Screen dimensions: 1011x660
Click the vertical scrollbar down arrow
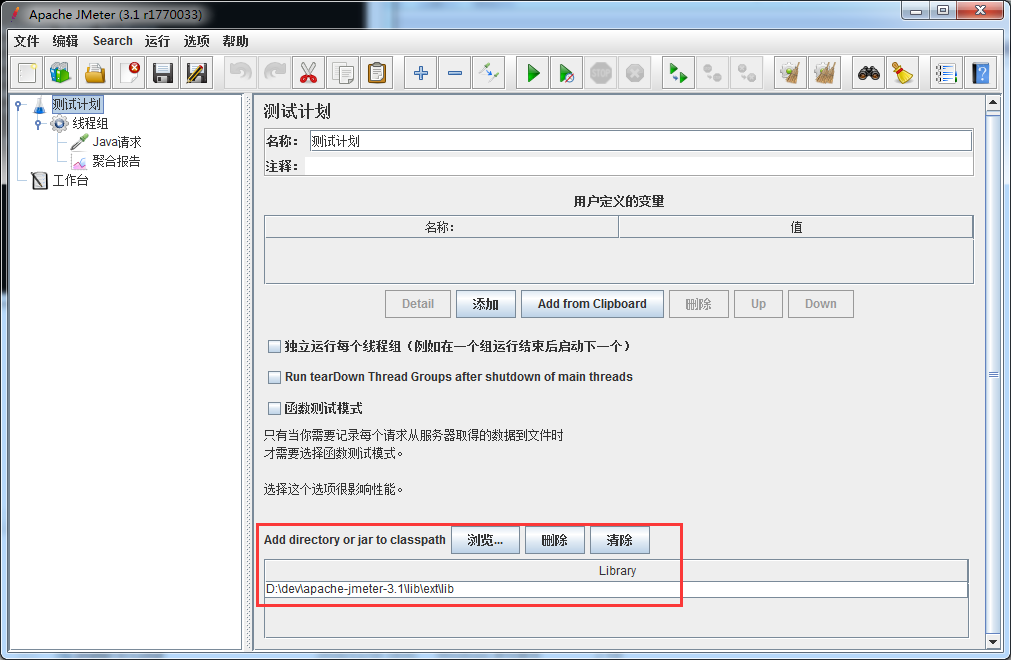994,642
